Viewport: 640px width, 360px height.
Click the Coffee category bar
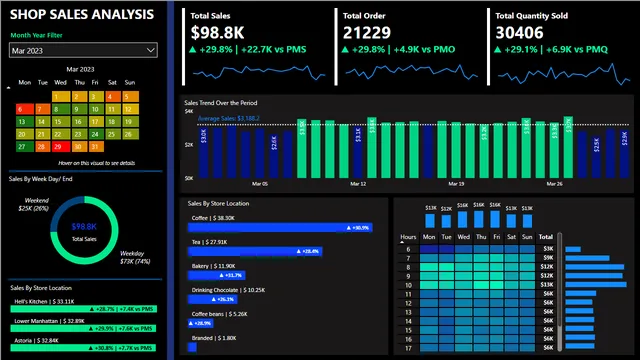tap(280, 227)
